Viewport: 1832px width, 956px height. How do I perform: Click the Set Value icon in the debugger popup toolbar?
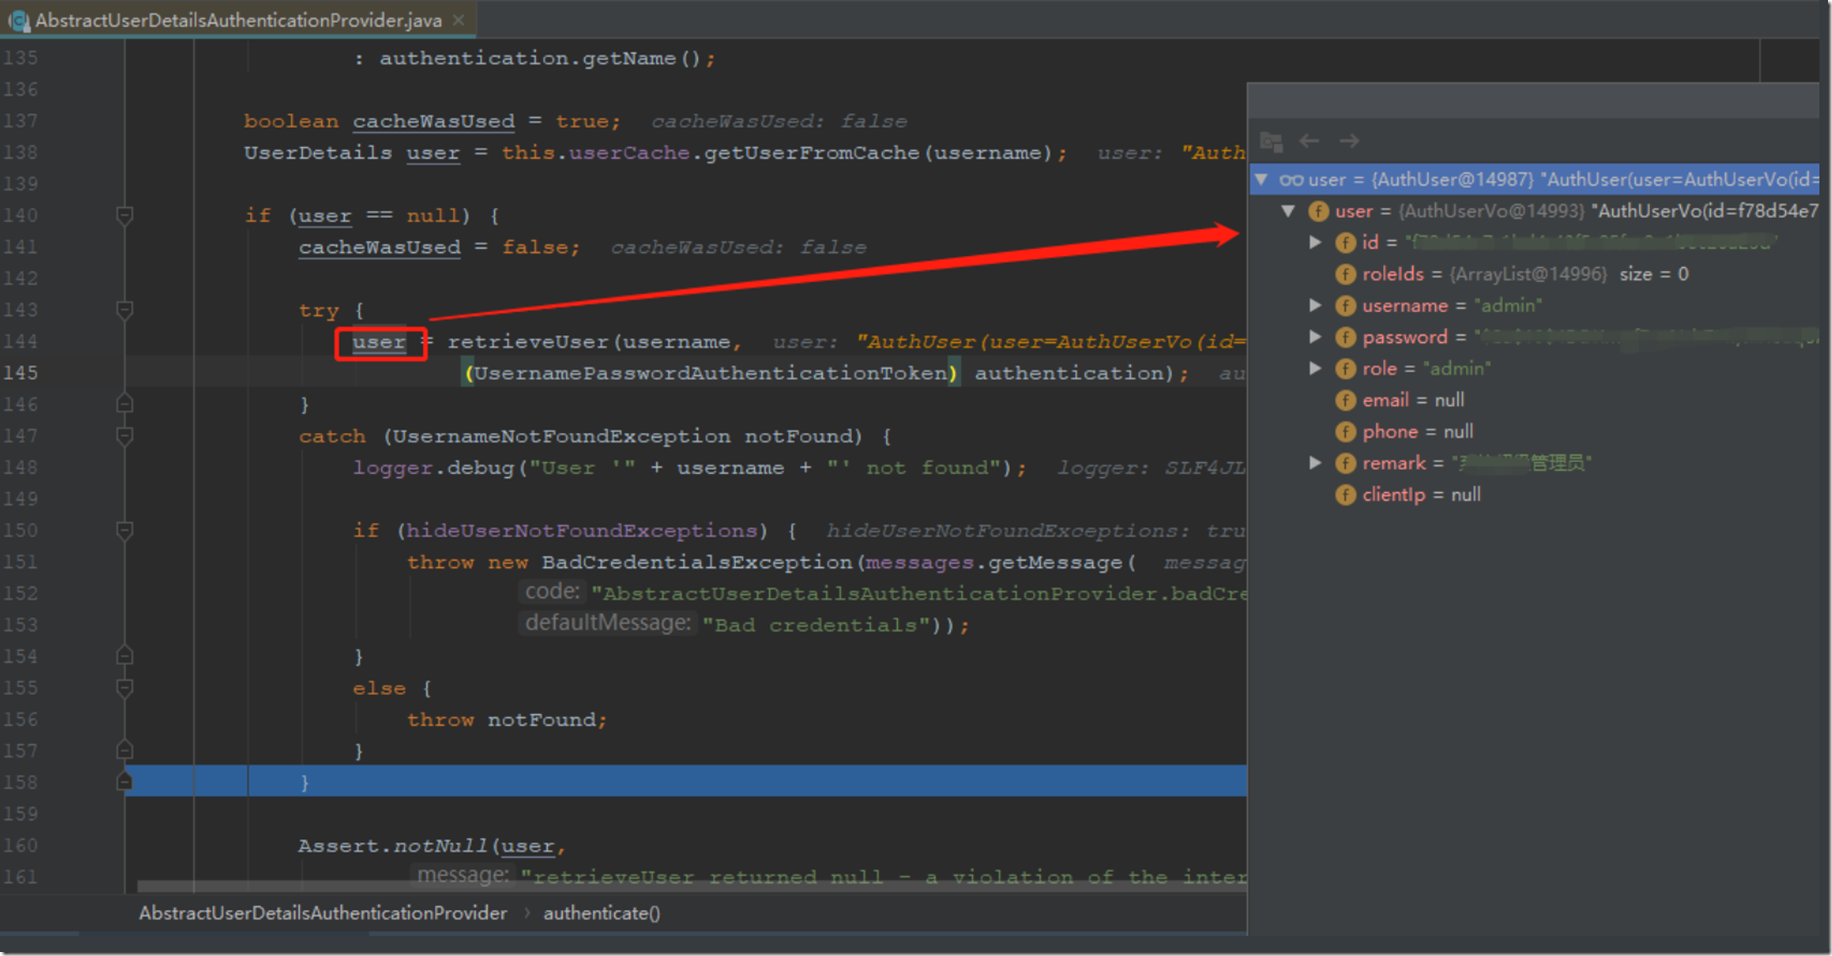tap(1271, 141)
